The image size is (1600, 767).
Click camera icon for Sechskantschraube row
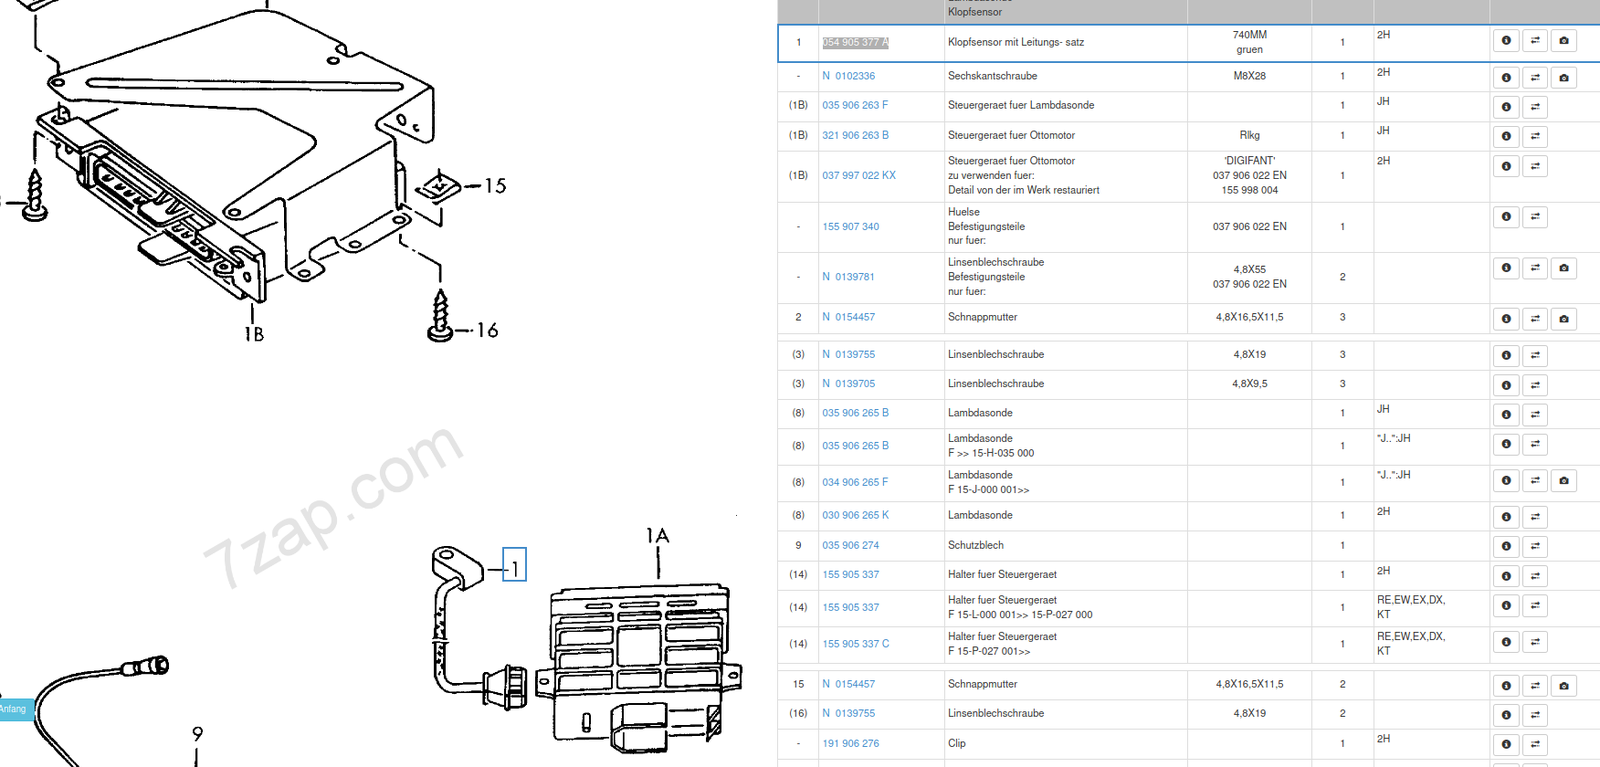point(1564,78)
